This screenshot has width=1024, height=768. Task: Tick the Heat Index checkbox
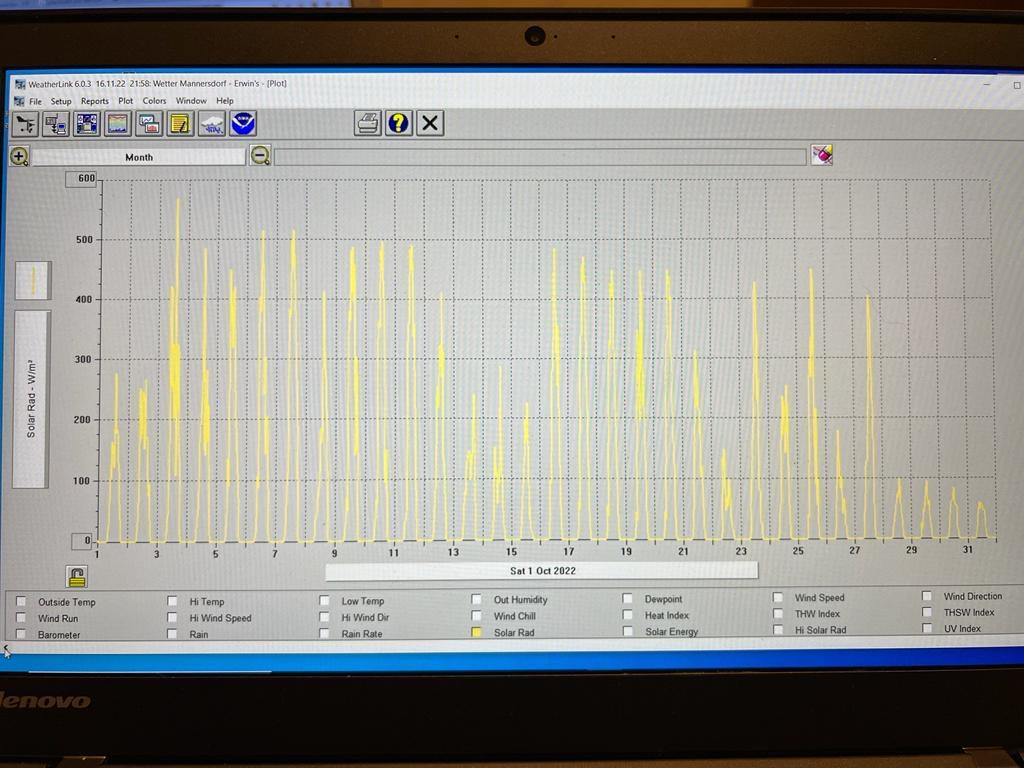pos(628,615)
